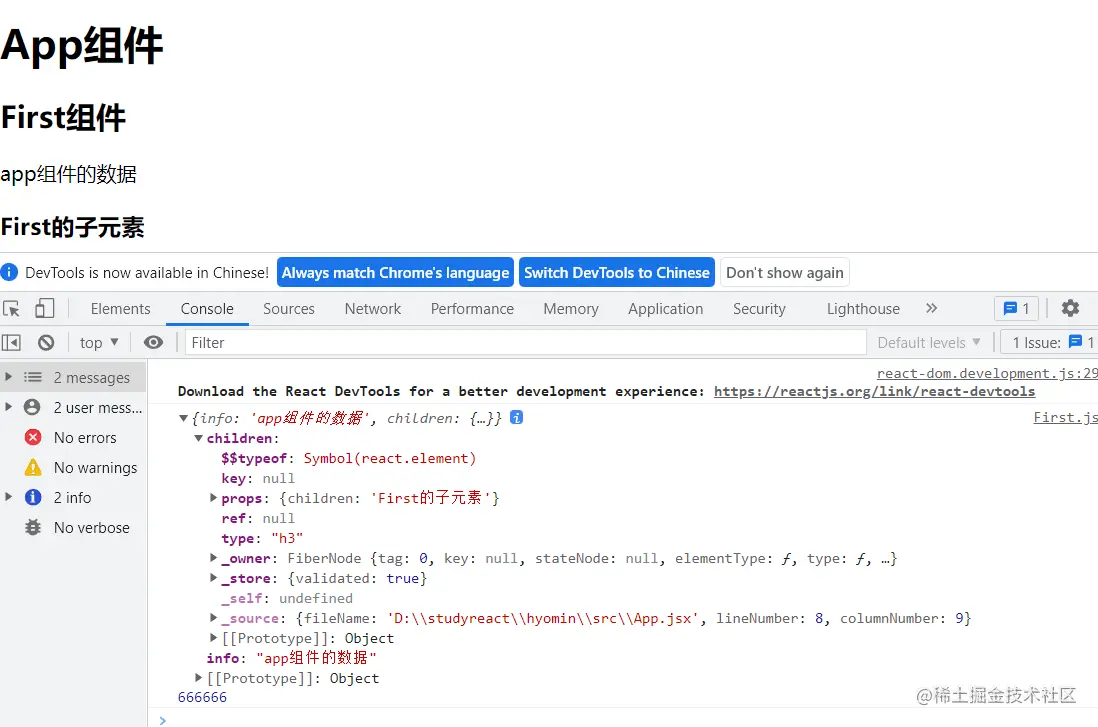Expand the _source property arrow
The image size is (1098, 727).
[214, 618]
